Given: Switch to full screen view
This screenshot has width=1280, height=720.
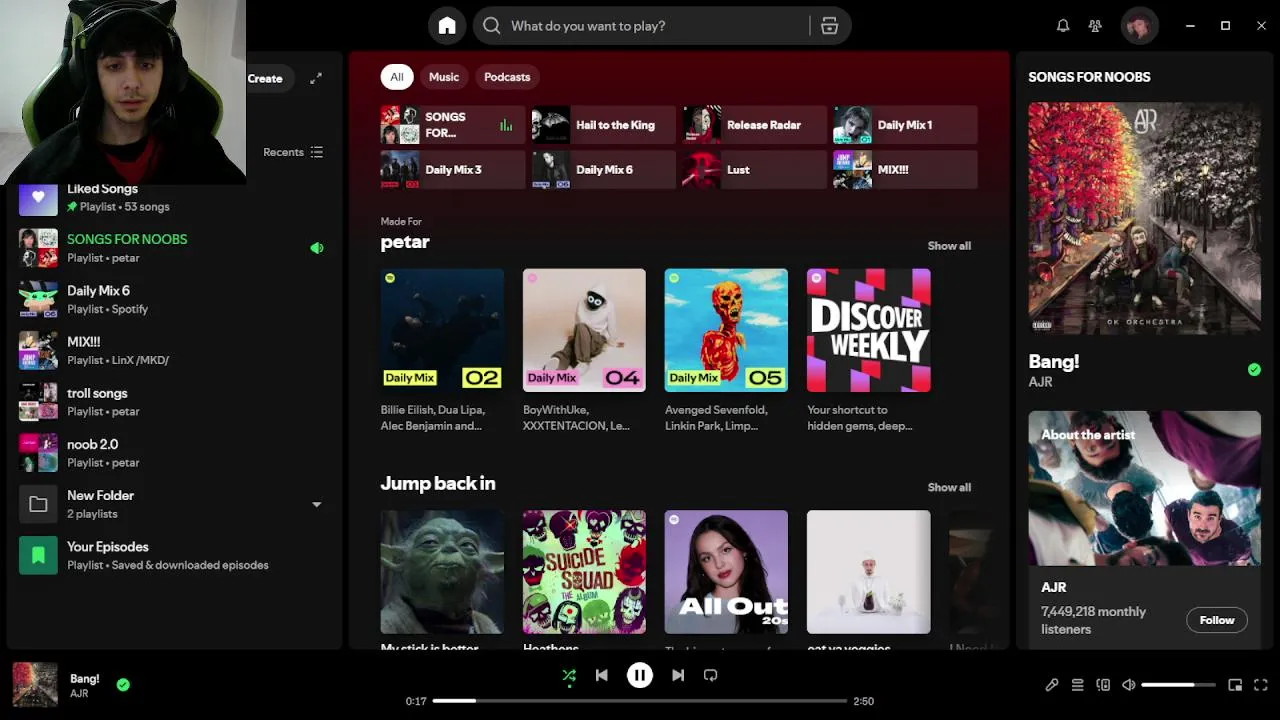Looking at the screenshot, I should pos(1261,685).
